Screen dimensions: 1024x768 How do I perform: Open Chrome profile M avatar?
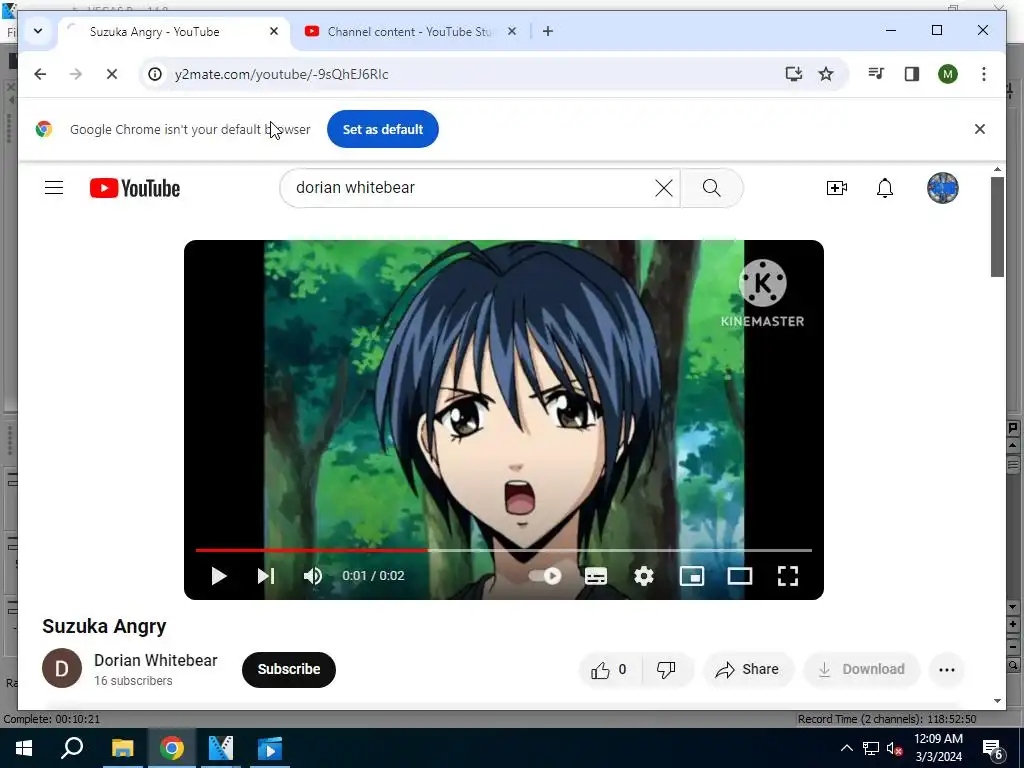pos(948,74)
